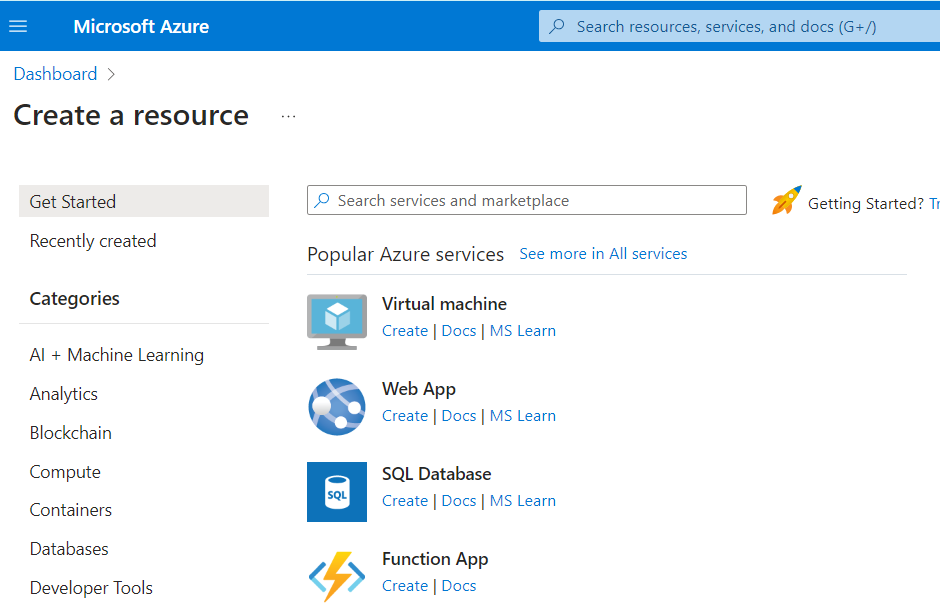Viewport: 940px width, 603px height.
Task: Expand the ellipsis next to Create a resource
Action: coord(288,115)
